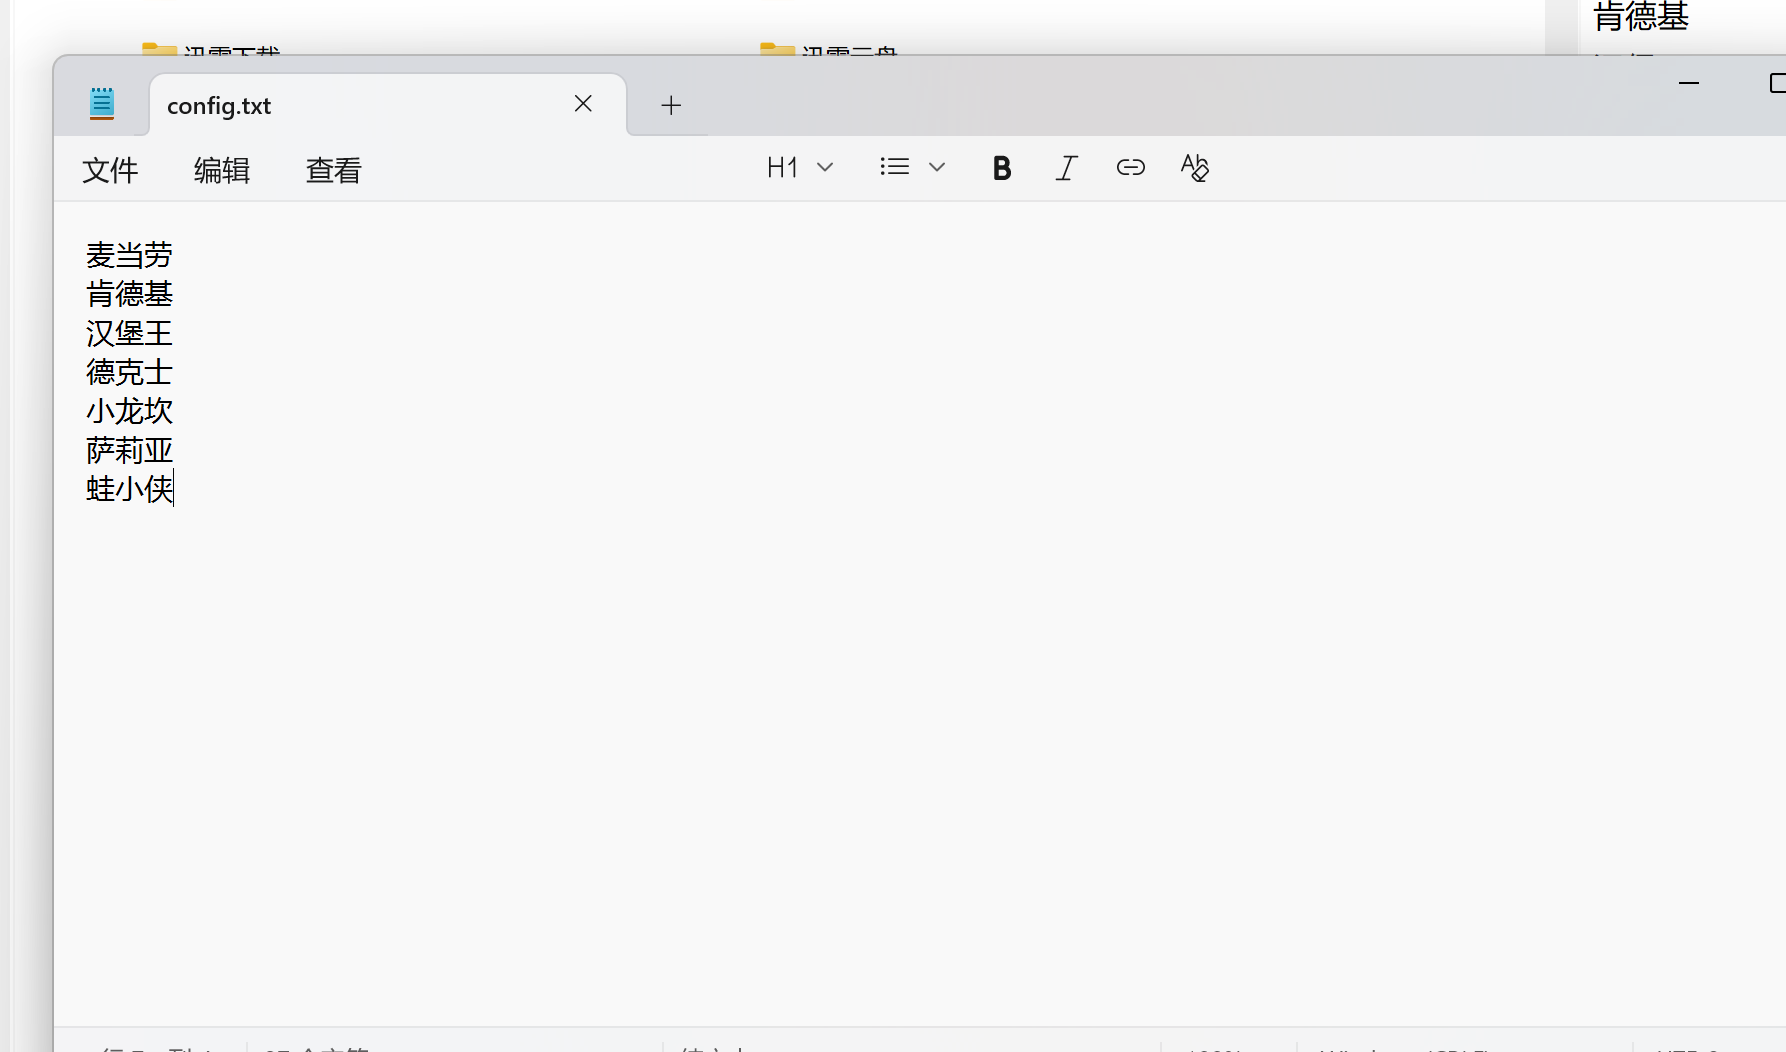1786x1052 pixels.
Task: Click the text line 小龙坎
Action: click(x=130, y=411)
